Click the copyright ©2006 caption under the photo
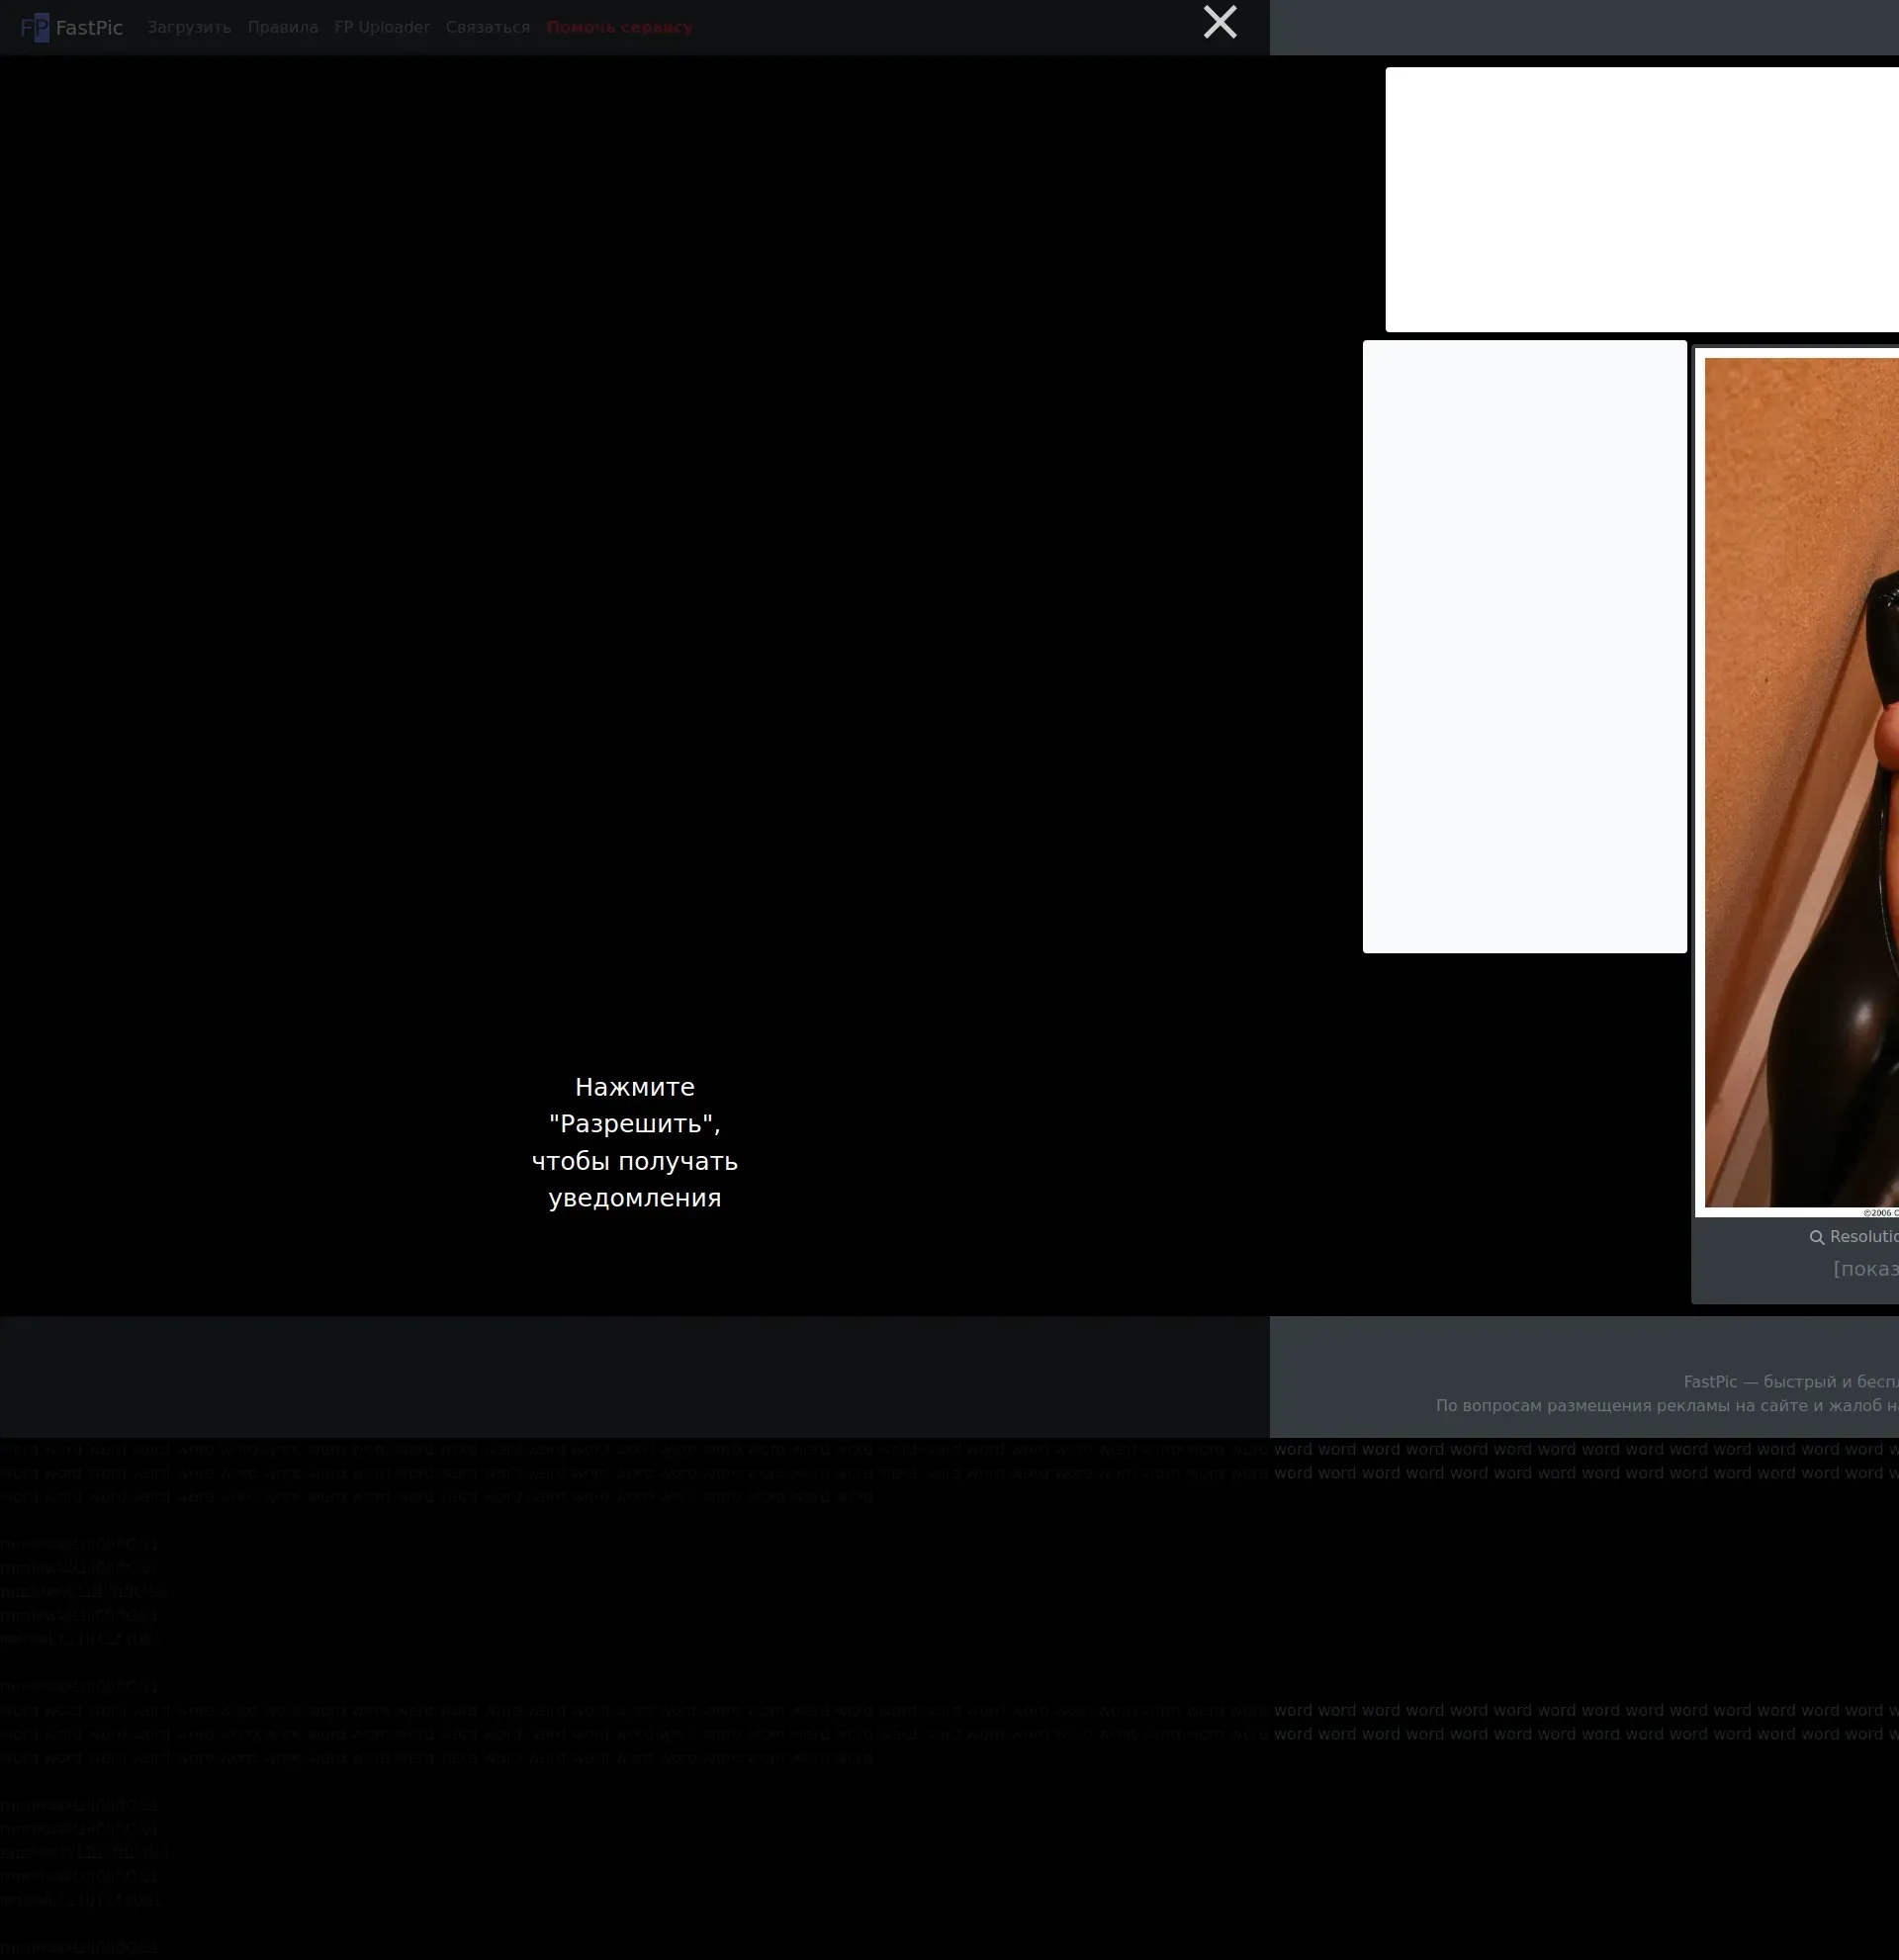This screenshot has height=1960, width=1899. [1881, 1212]
